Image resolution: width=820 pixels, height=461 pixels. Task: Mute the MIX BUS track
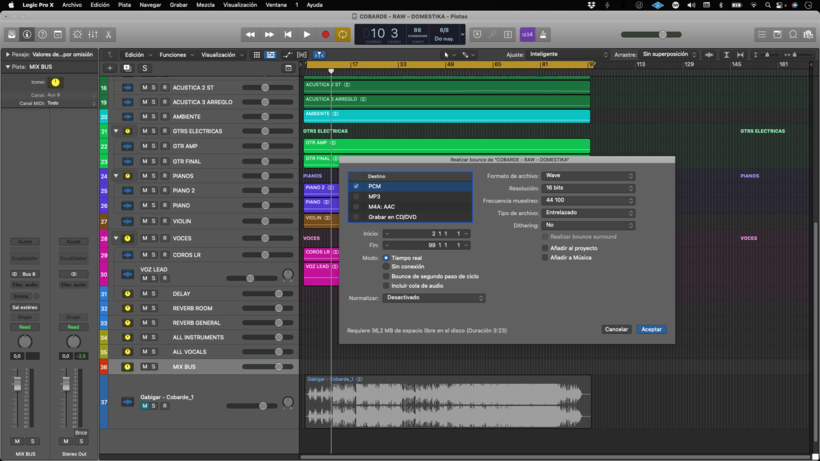(x=144, y=367)
